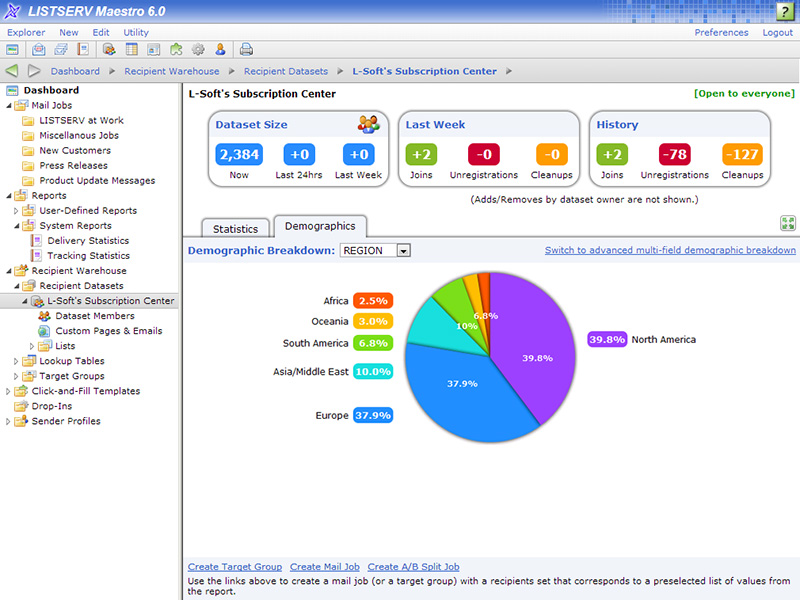
Task: Open the New menu
Action: (69, 32)
